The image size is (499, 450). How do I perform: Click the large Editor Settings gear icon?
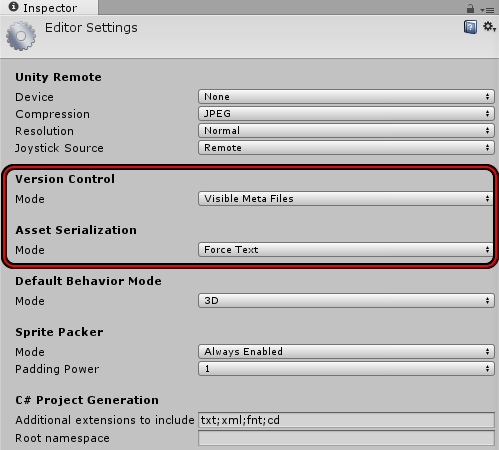[21, 36]
